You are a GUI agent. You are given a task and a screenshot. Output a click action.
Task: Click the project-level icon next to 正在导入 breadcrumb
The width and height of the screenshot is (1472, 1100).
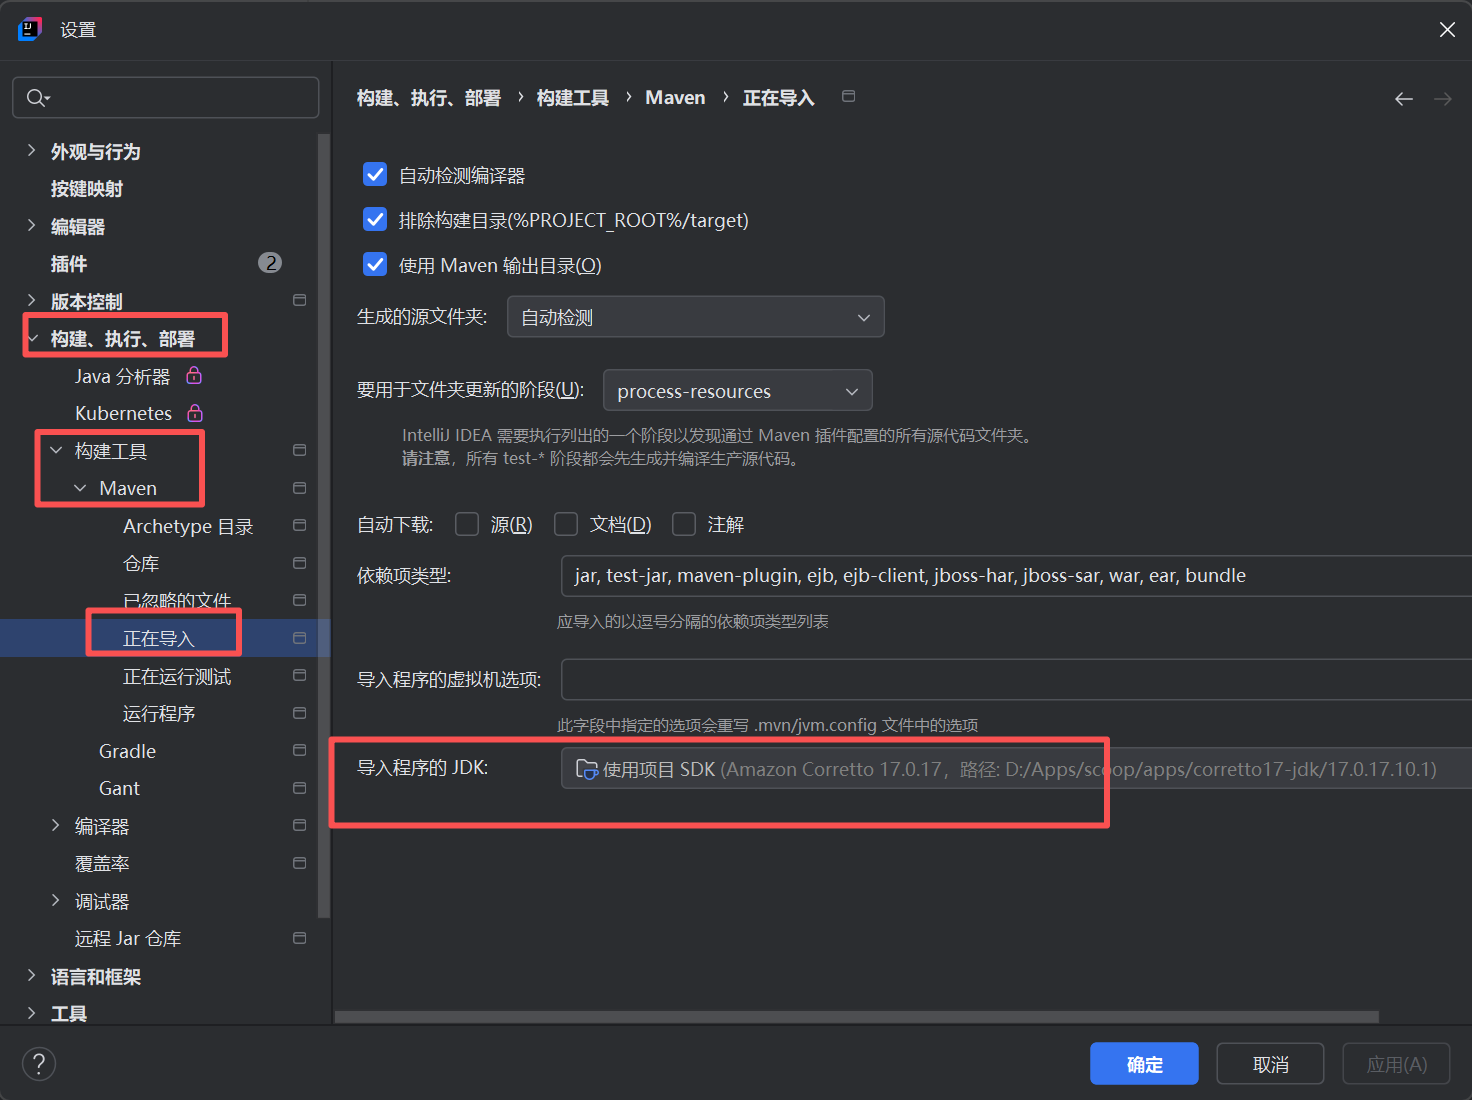[848, 96]
